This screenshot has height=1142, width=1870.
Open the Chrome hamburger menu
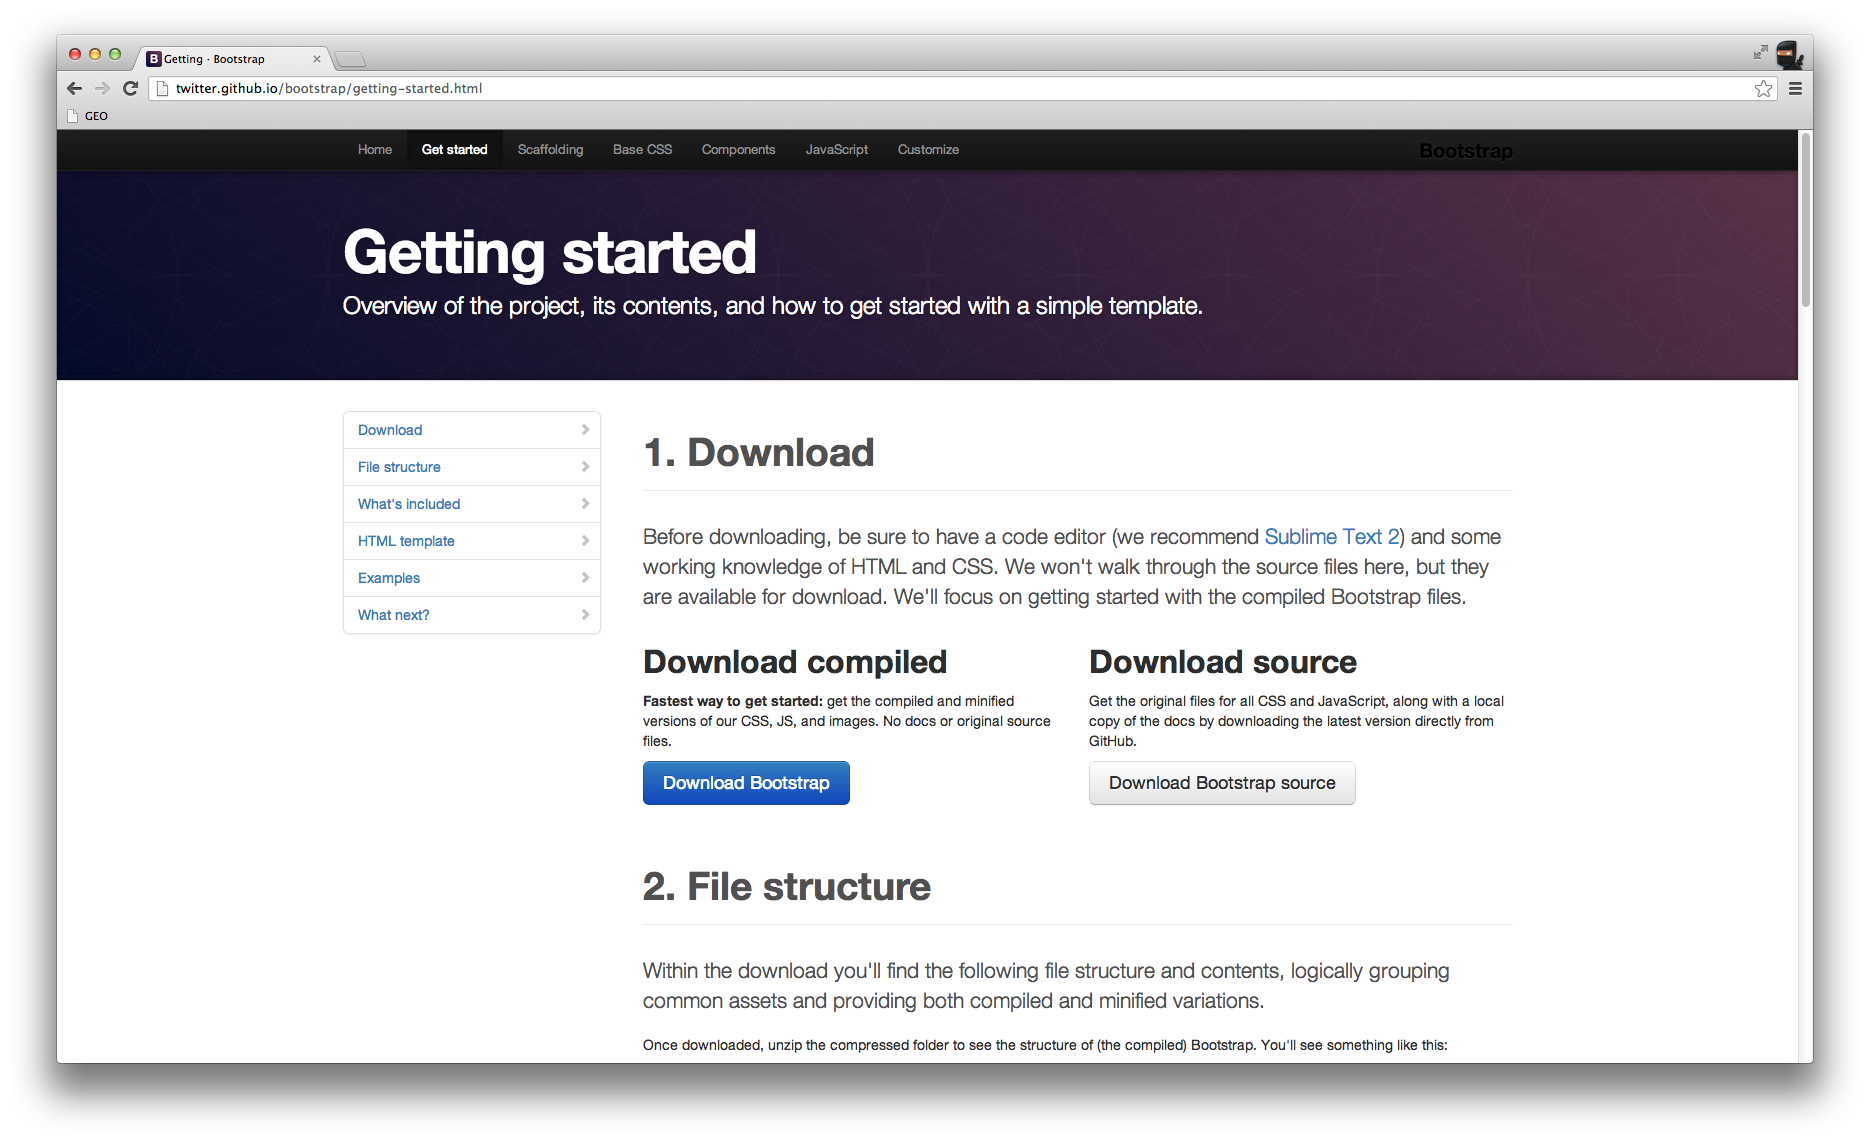point(1795,89)
